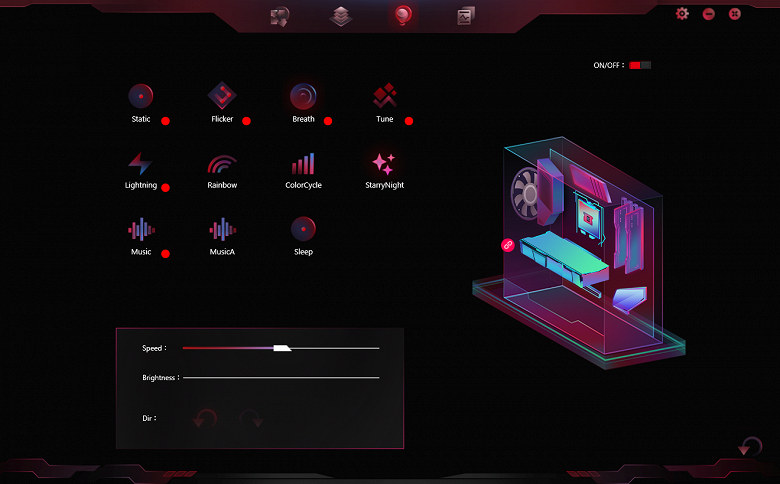780x484 pixels.
Task: Click the color dot next to Lightning
Action: point(166,188)
